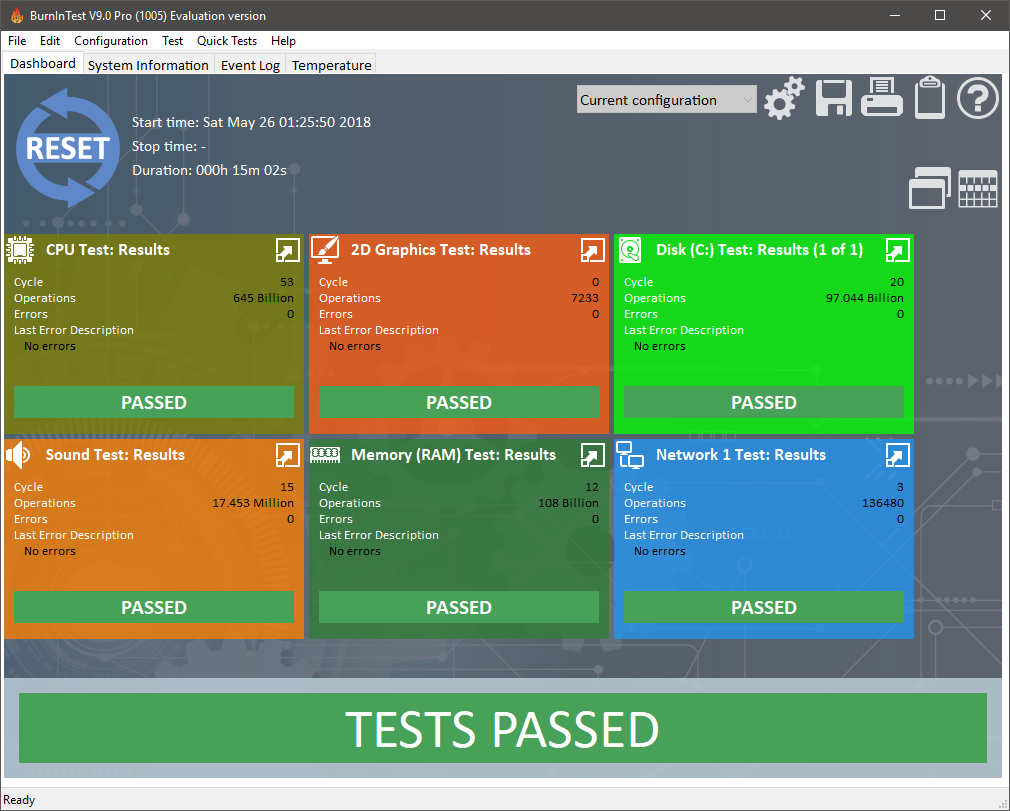Open the Quick Tests menu
Image resolution: width=1010 pixels, height=811 pixels.
[x=227, y=41]
